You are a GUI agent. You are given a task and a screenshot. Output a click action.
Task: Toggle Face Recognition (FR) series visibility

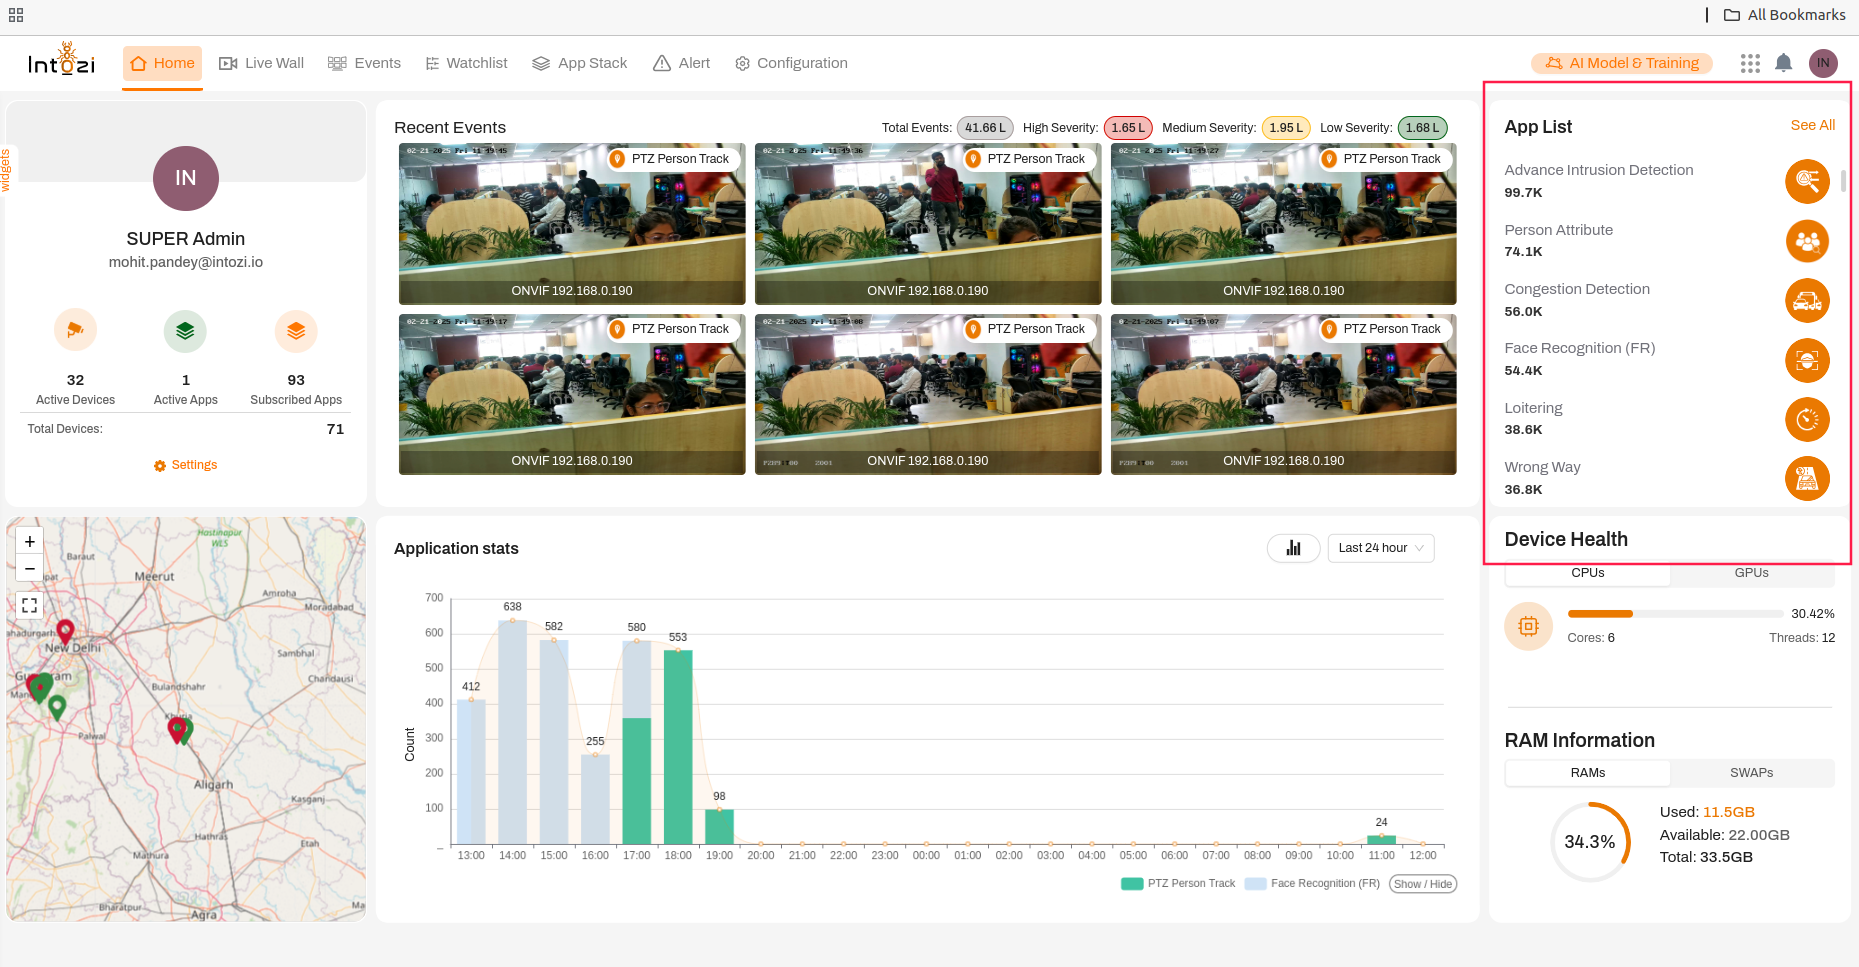[x=1311, y=883]
